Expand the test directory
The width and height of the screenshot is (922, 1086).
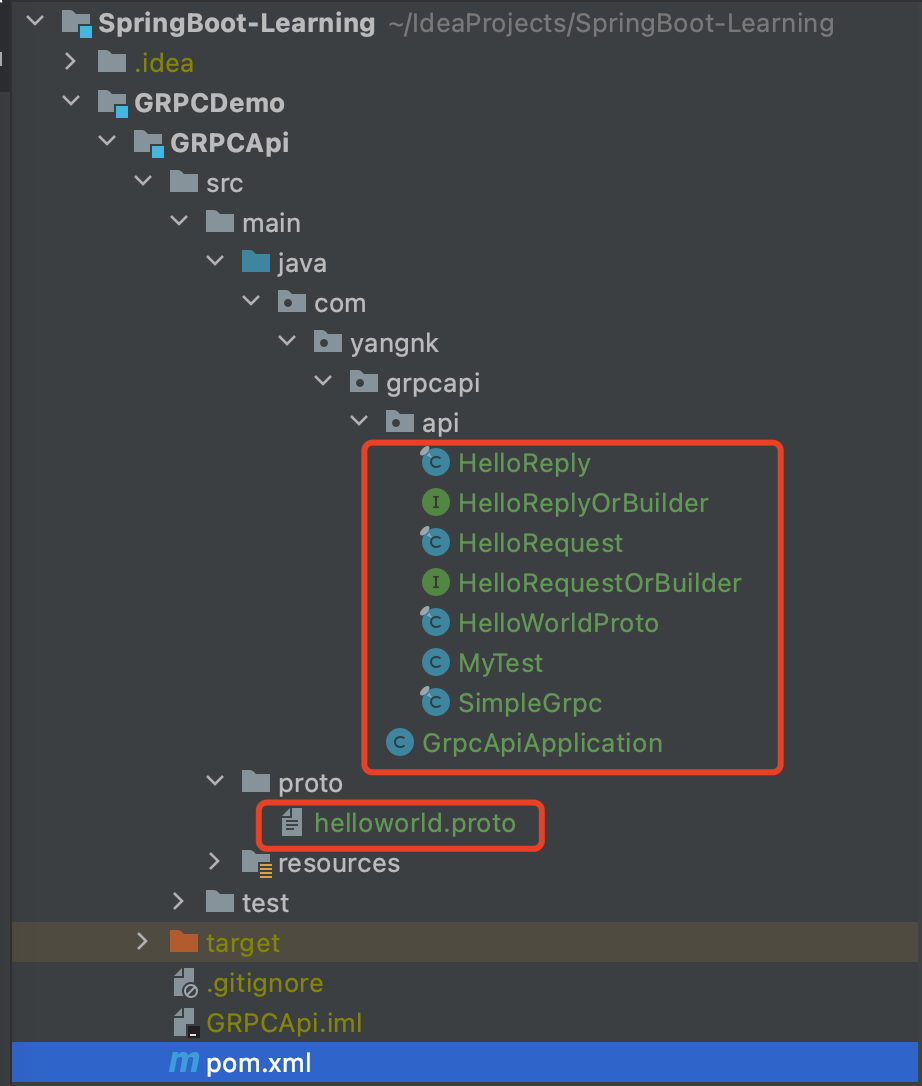[x=179, y=901]
